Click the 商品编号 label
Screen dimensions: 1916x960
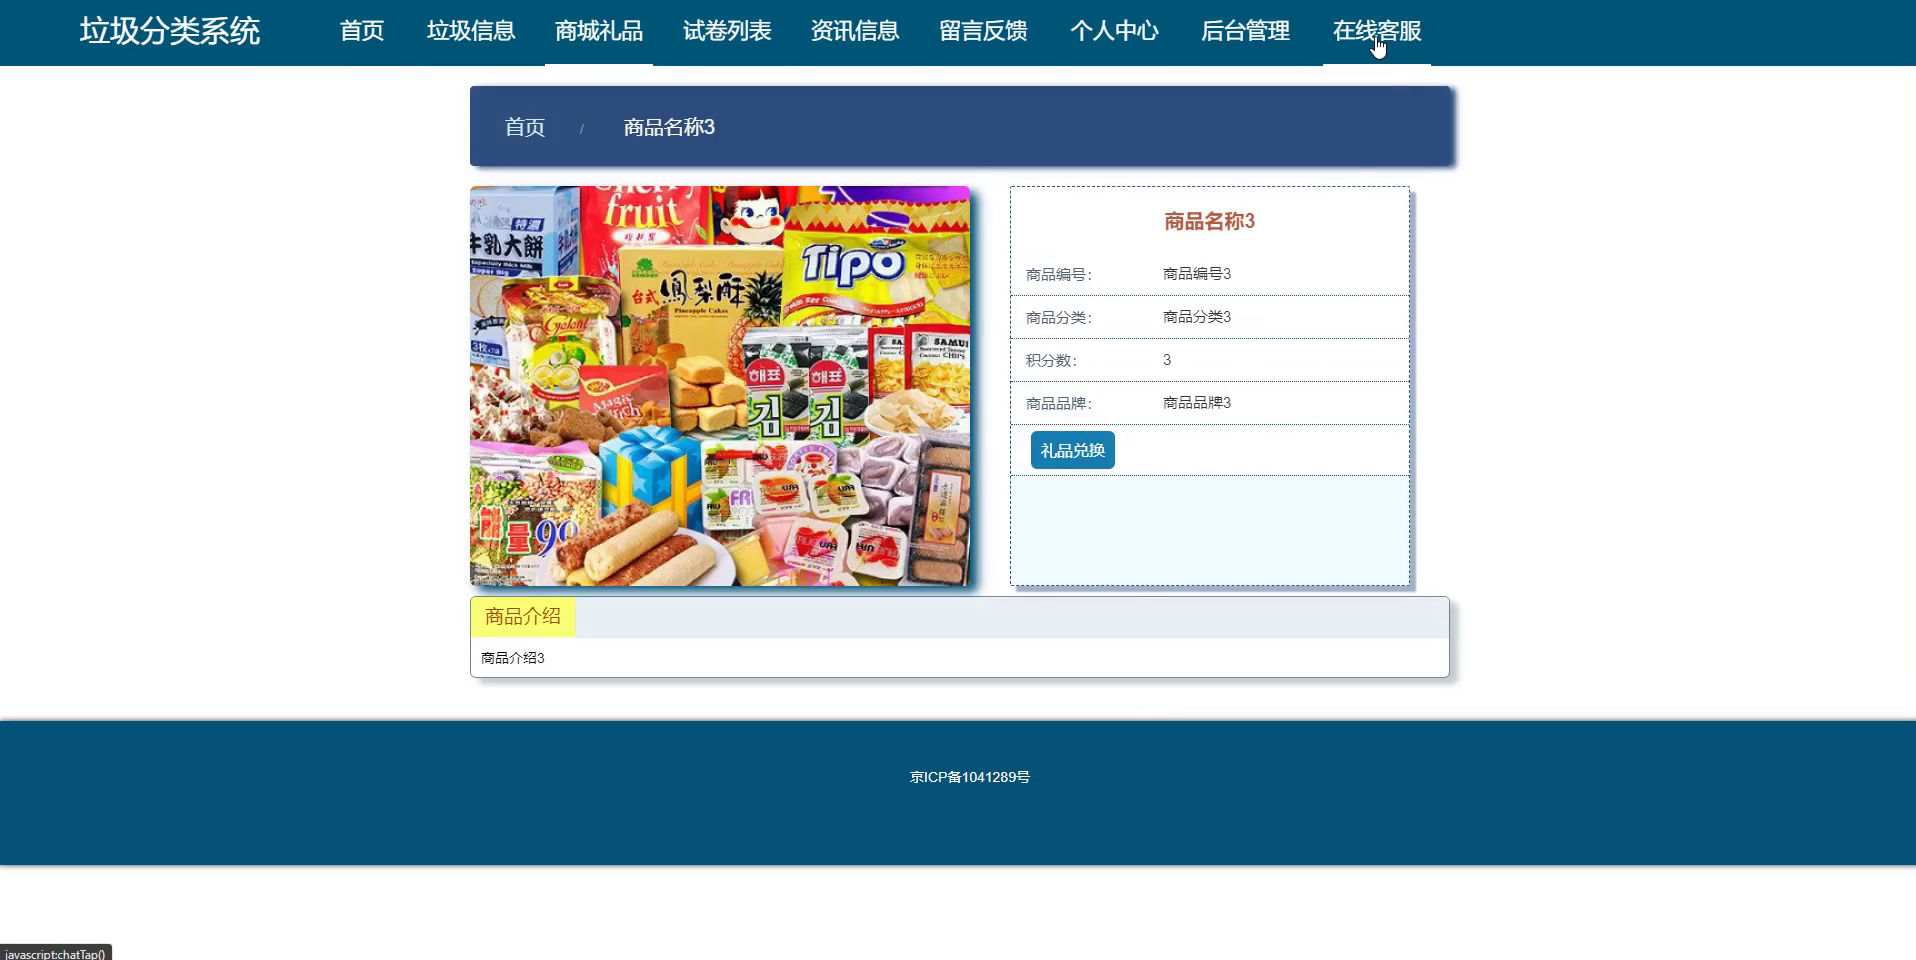point(1059,274)
